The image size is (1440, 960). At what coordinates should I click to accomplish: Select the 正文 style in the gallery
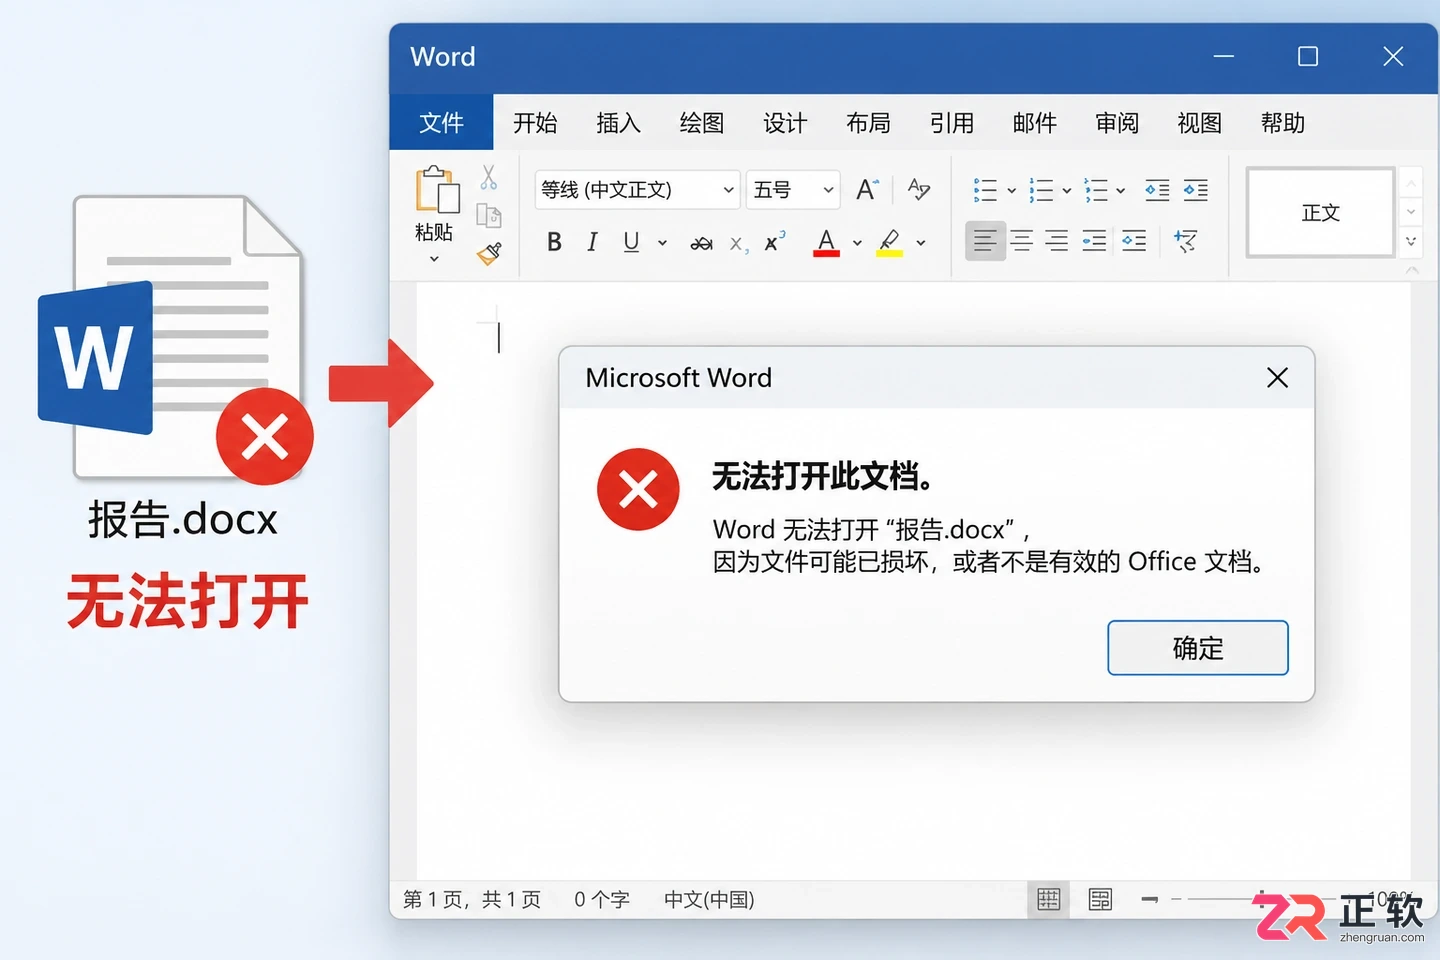pos(1320,212)
